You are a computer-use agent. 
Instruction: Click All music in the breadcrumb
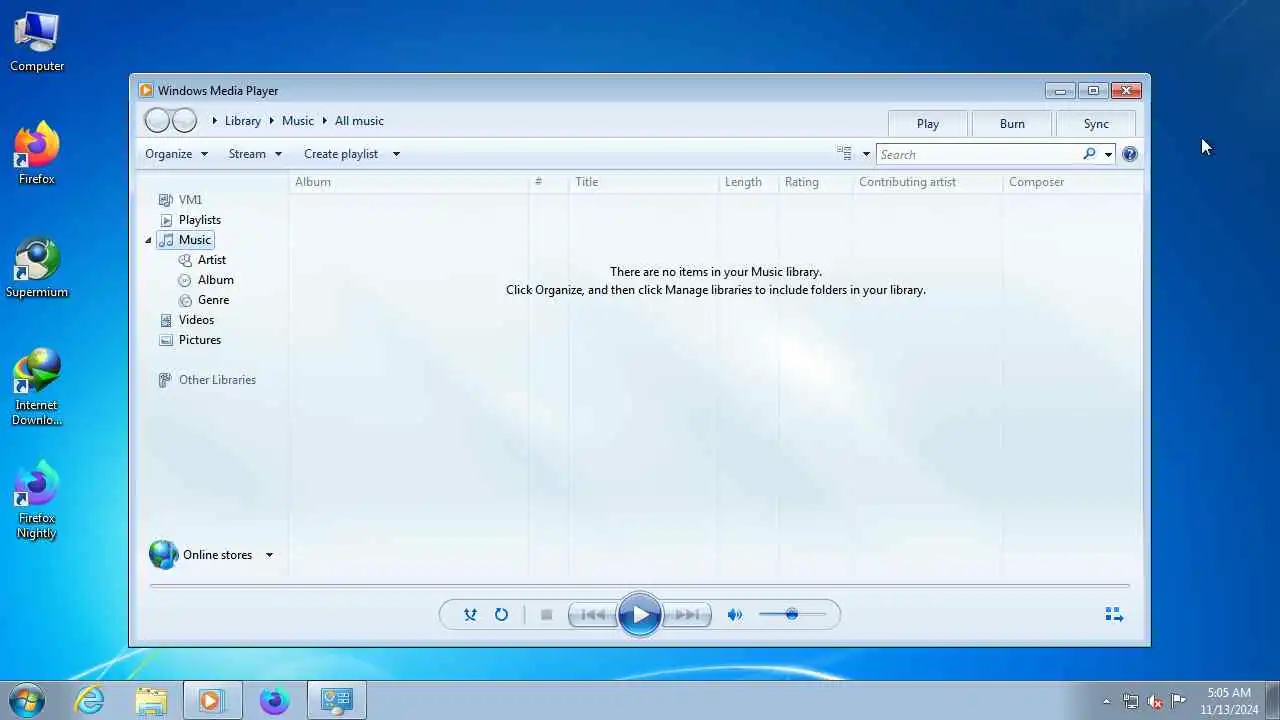pos(359,121)
